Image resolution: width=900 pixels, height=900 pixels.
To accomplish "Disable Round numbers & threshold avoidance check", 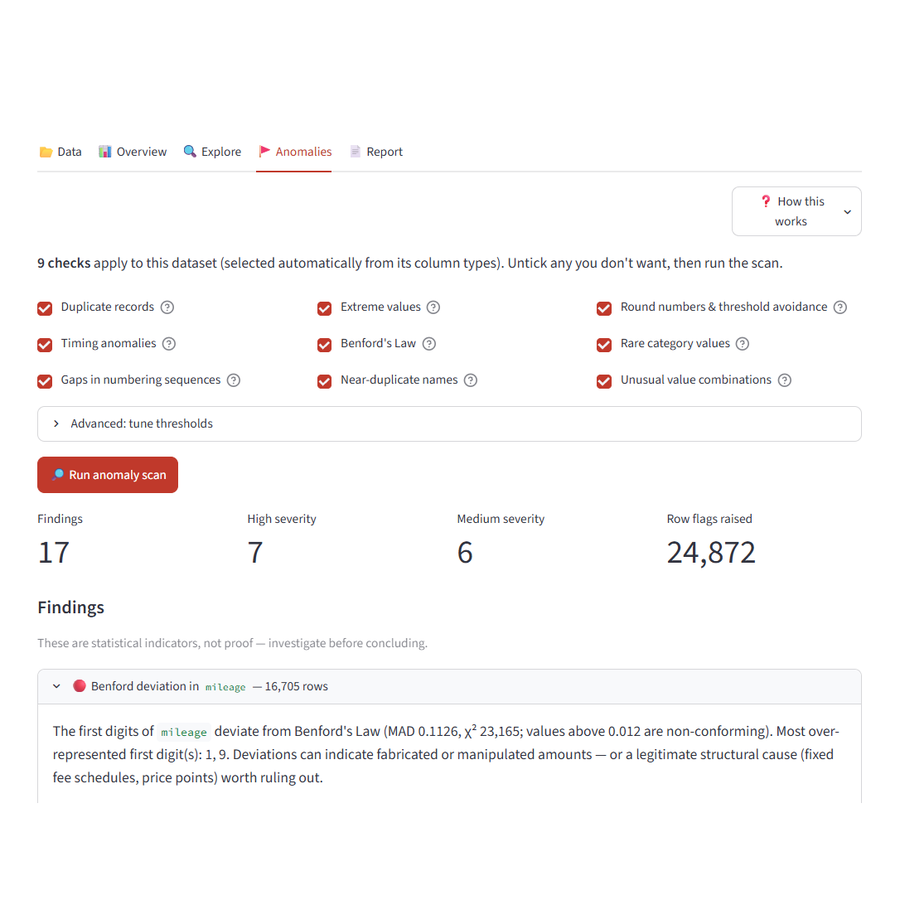I will pyautogui.click(x=604, y=308).
